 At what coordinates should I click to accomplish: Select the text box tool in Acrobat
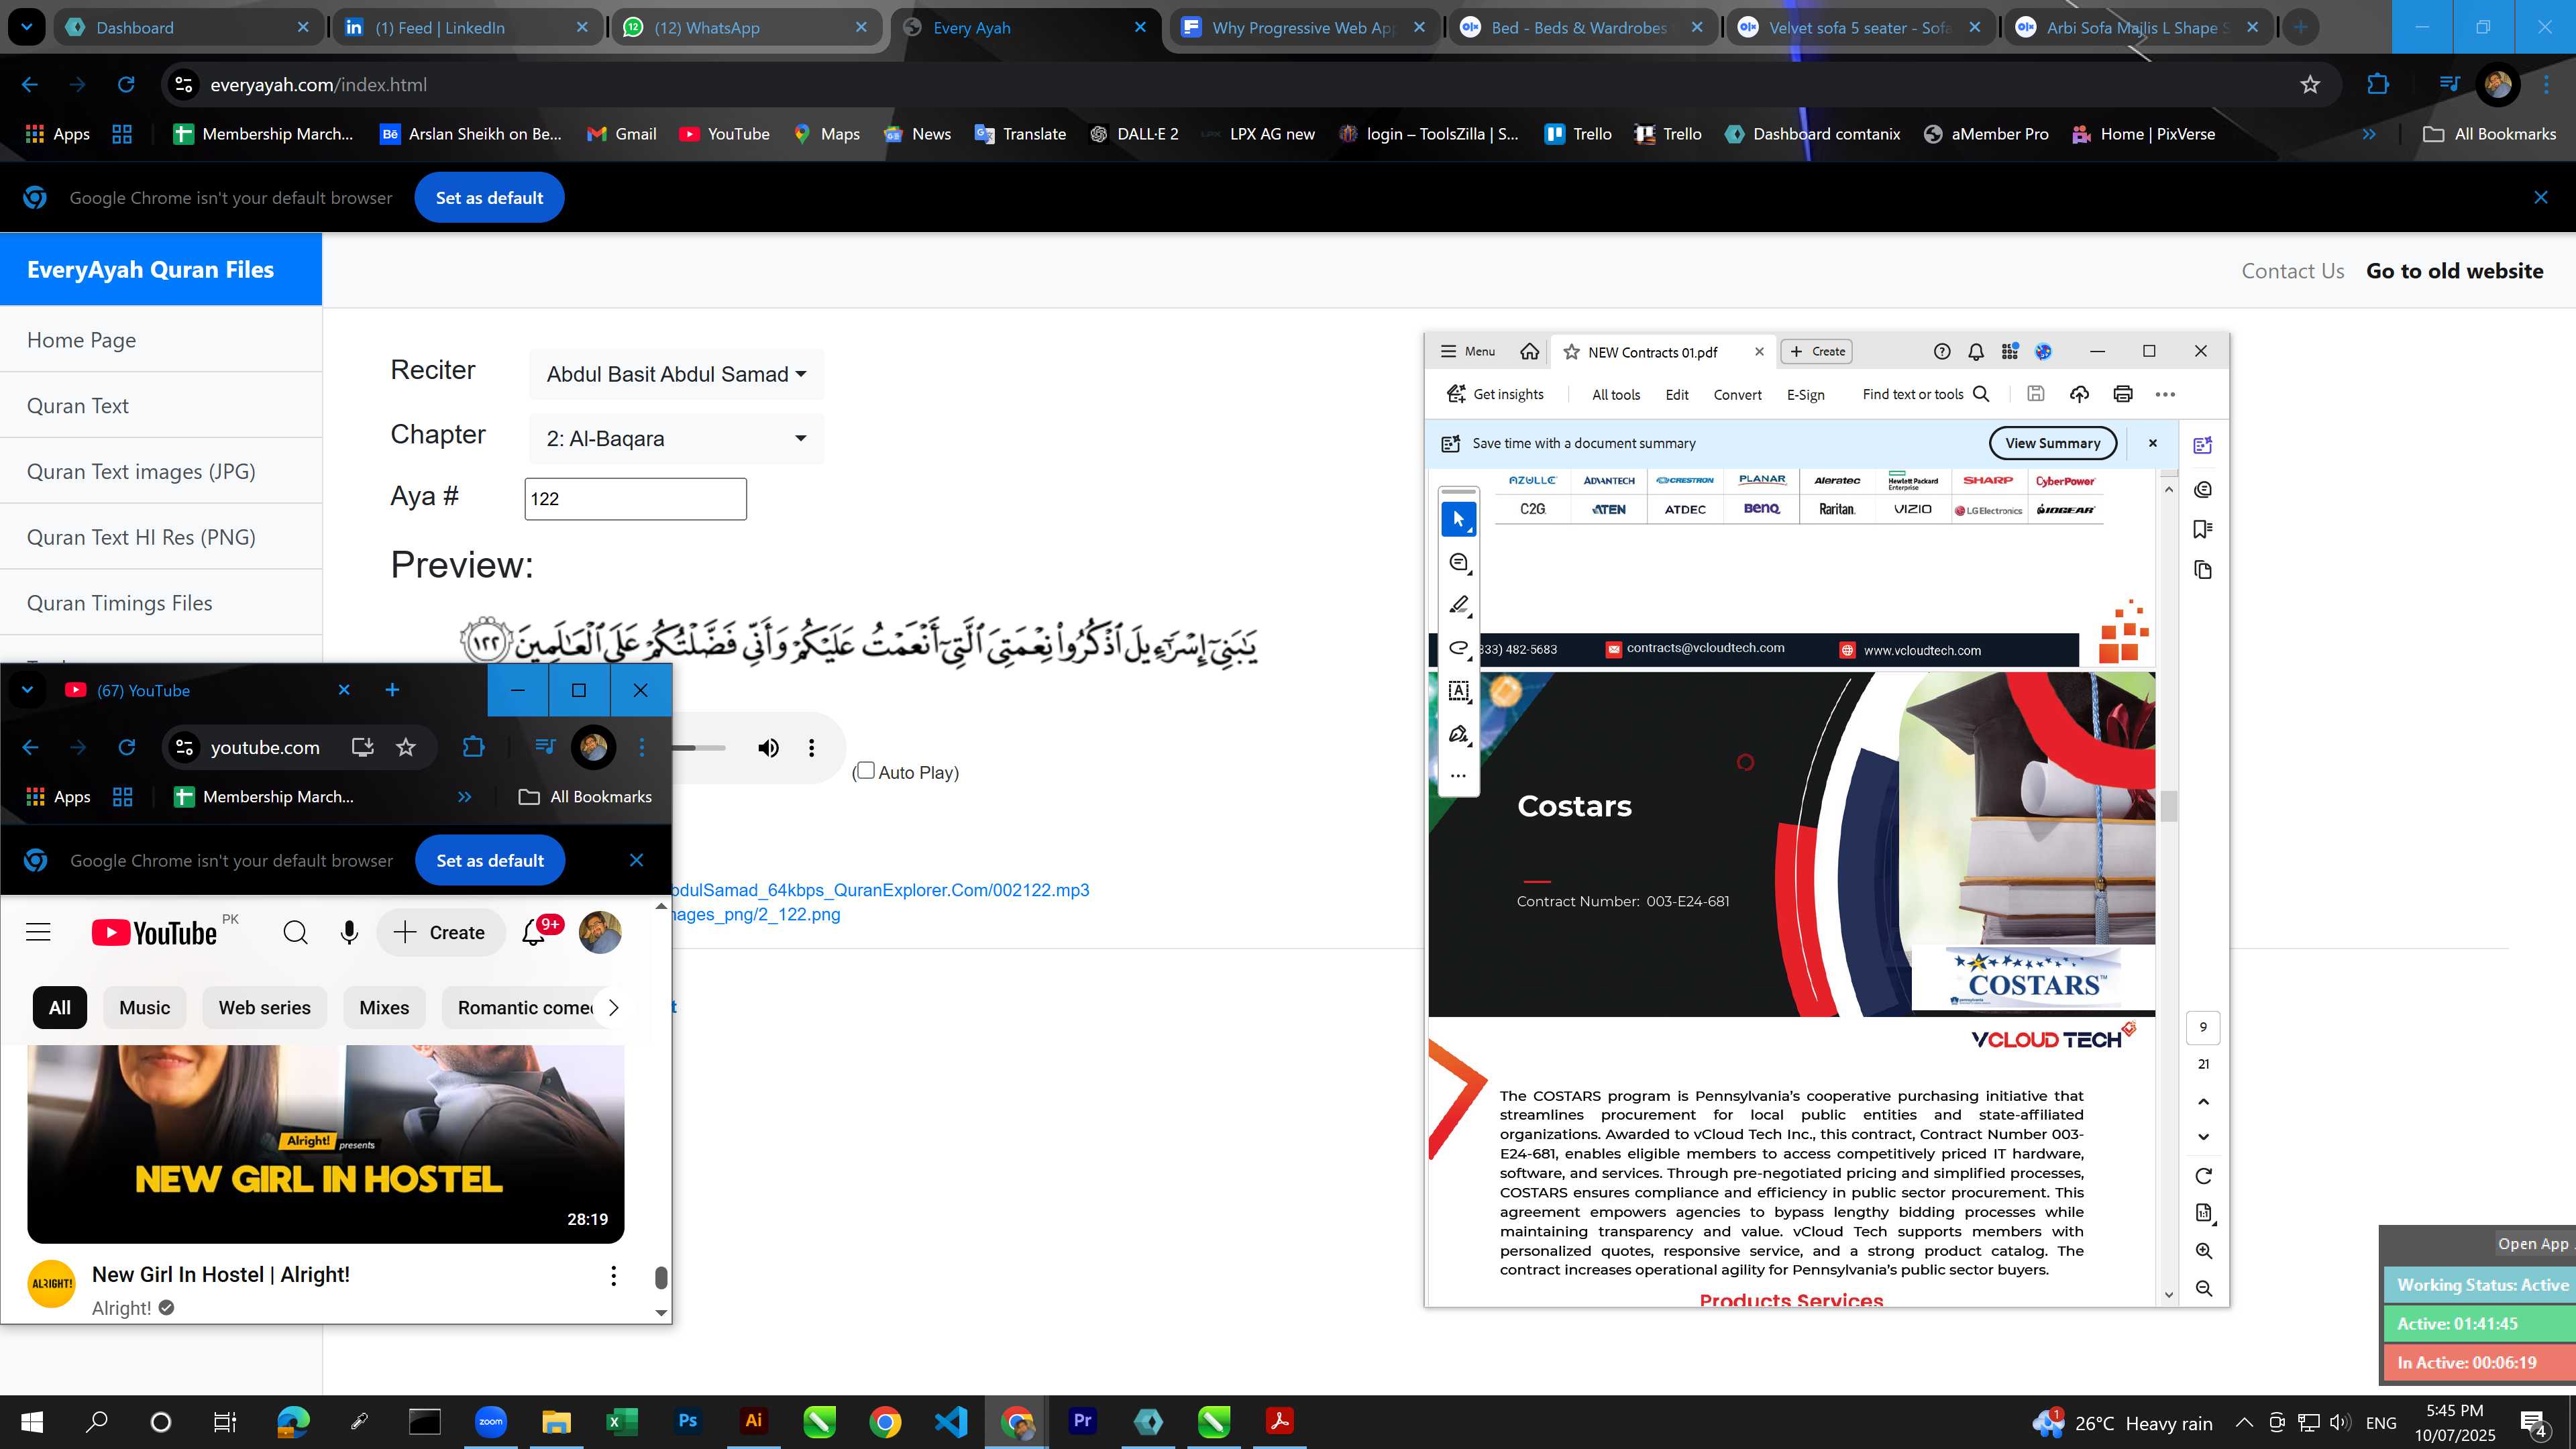1458,691
